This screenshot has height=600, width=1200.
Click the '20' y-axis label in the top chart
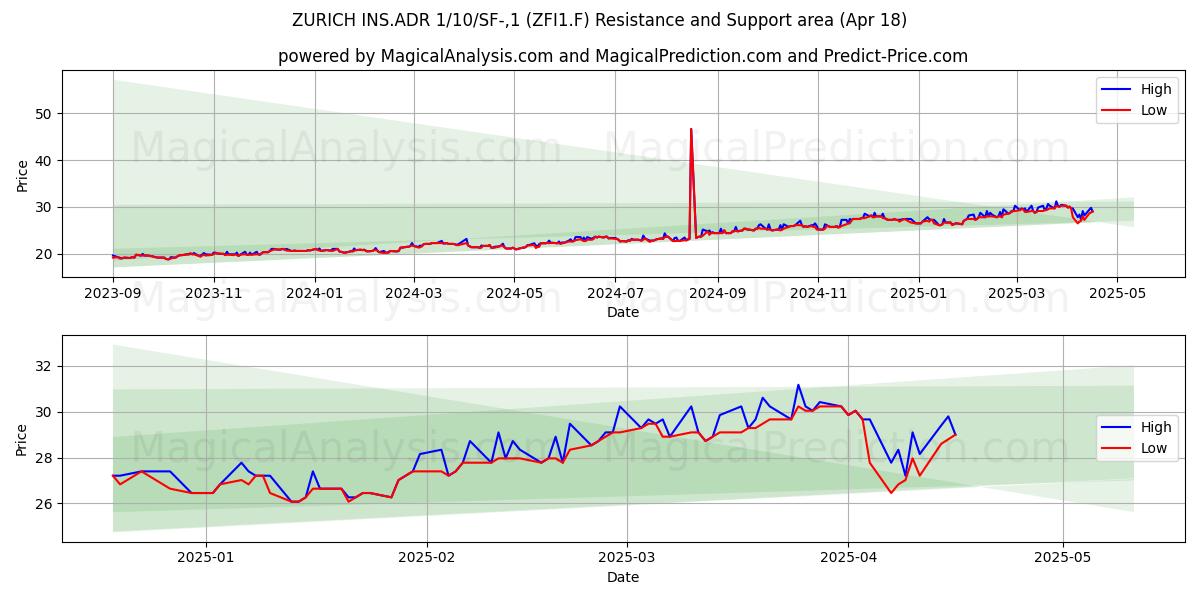(x=45, y=254)
